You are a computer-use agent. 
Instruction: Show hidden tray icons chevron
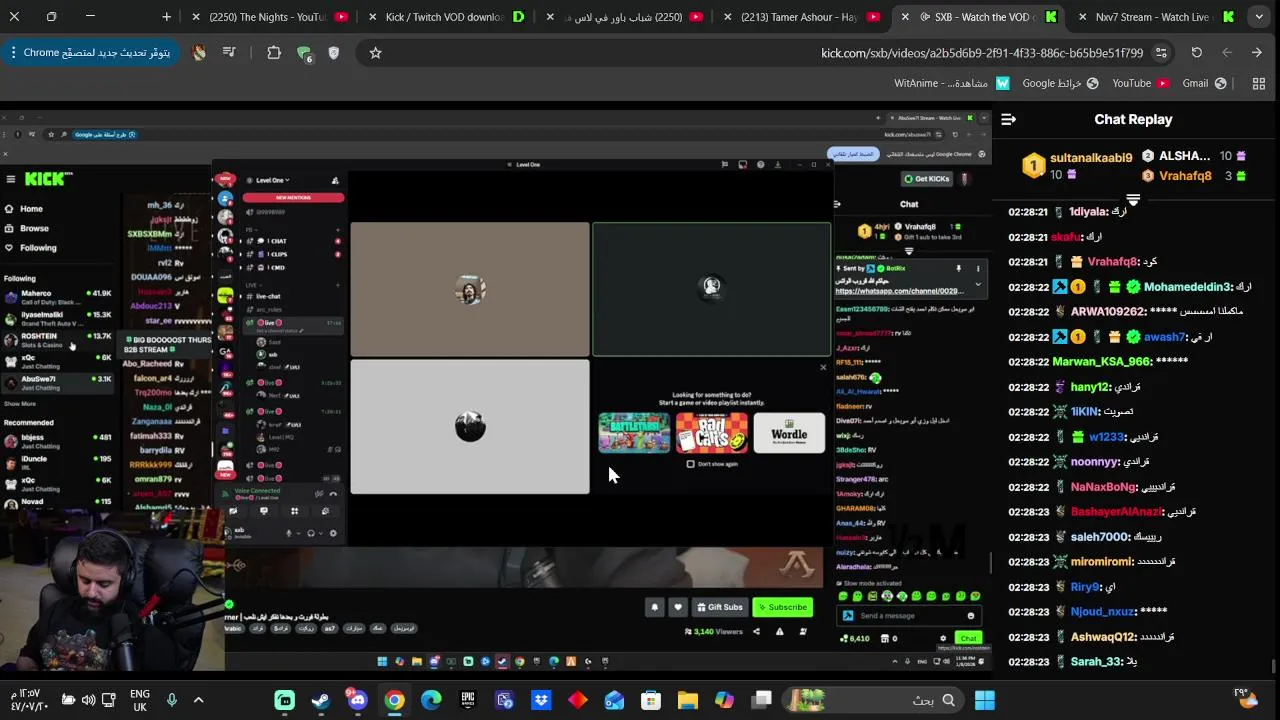click(x=198, y=700)
